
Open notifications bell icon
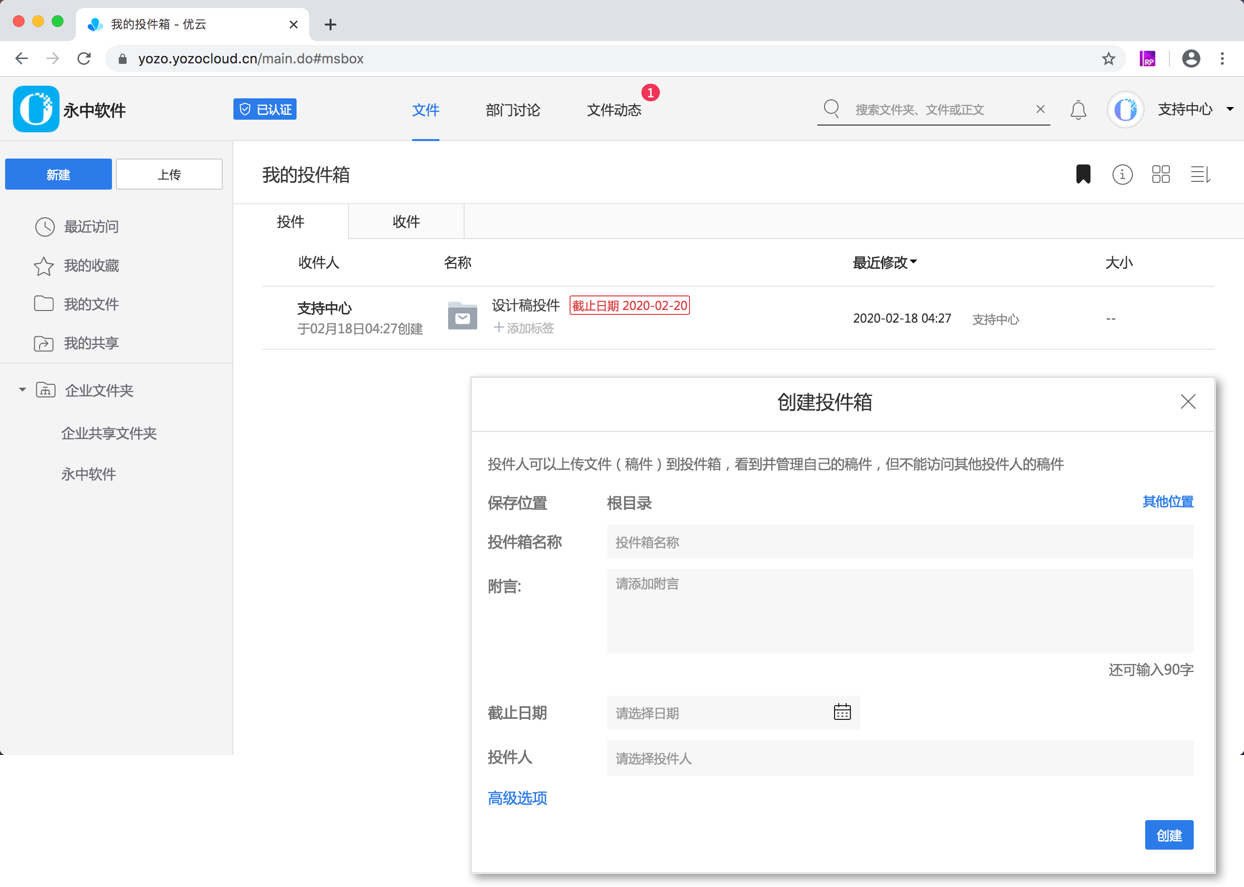coord(1078,110)
